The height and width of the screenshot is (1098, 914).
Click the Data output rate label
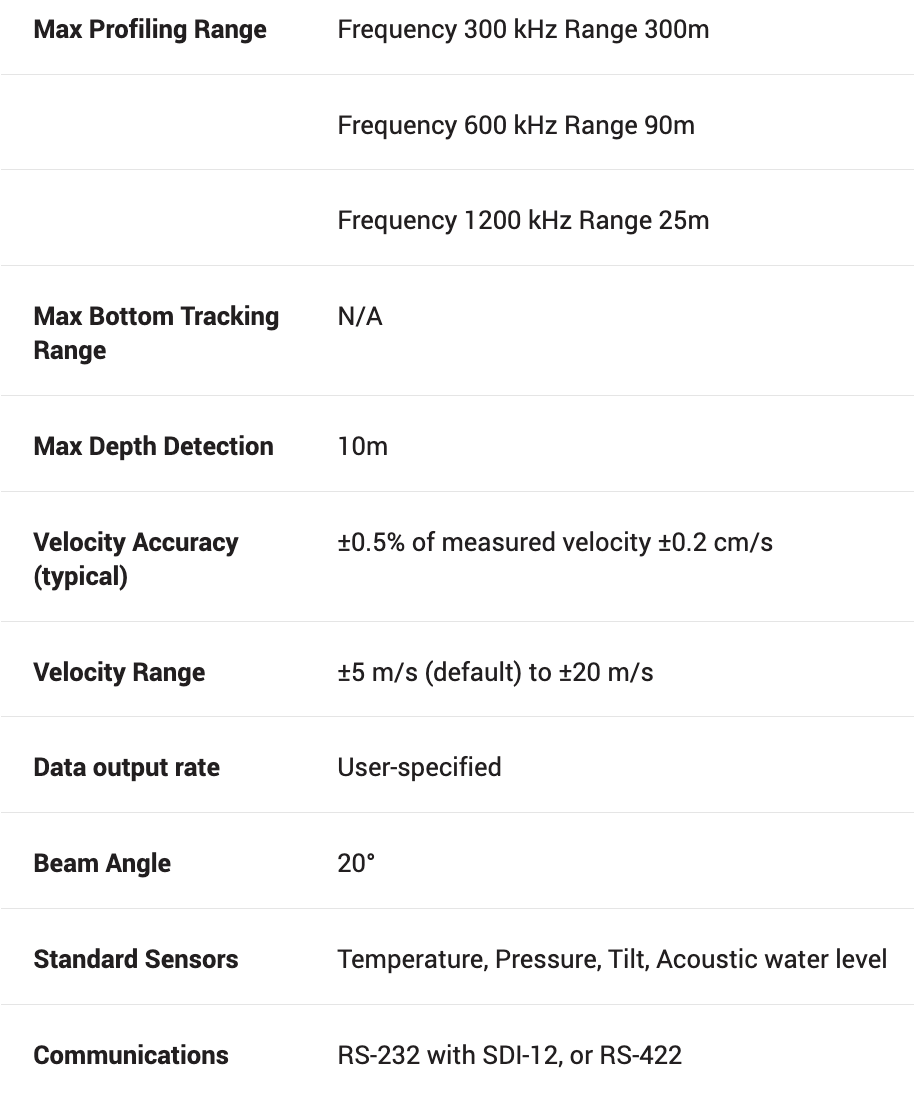(x=126, y=768)
